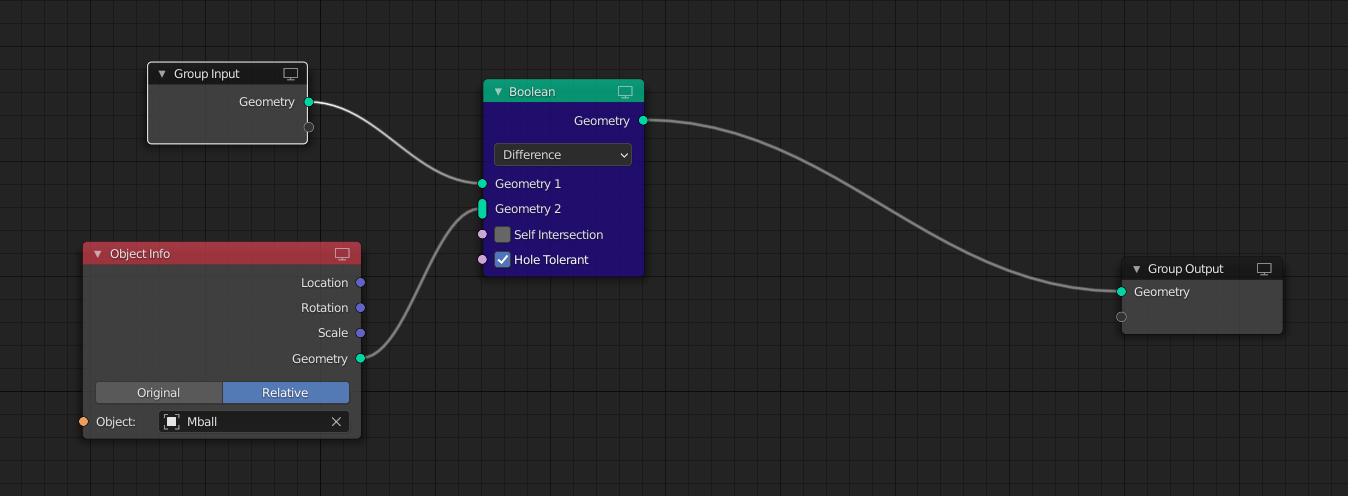Select the Group Output node title
Screen dimensions: 1348x496
[1186, 269]
